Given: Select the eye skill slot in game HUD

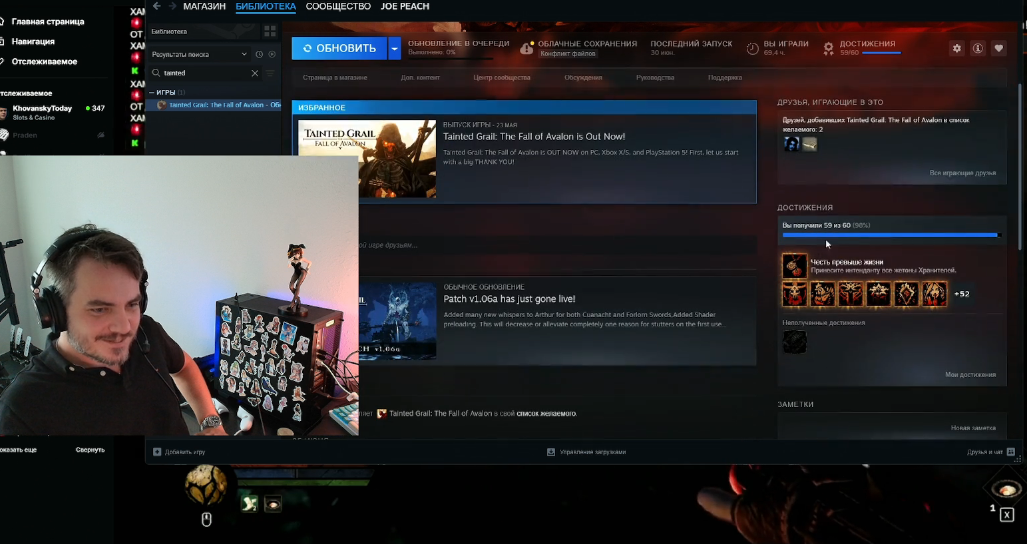Looking at the screenshot, I should (272, 503).
